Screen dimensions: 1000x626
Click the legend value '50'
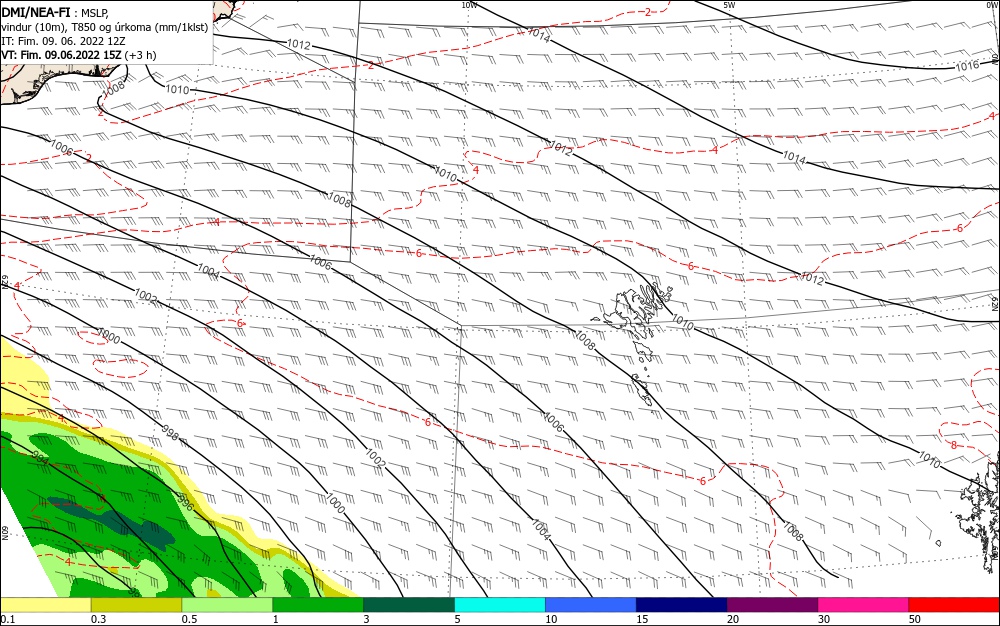(x=915, y=619)
